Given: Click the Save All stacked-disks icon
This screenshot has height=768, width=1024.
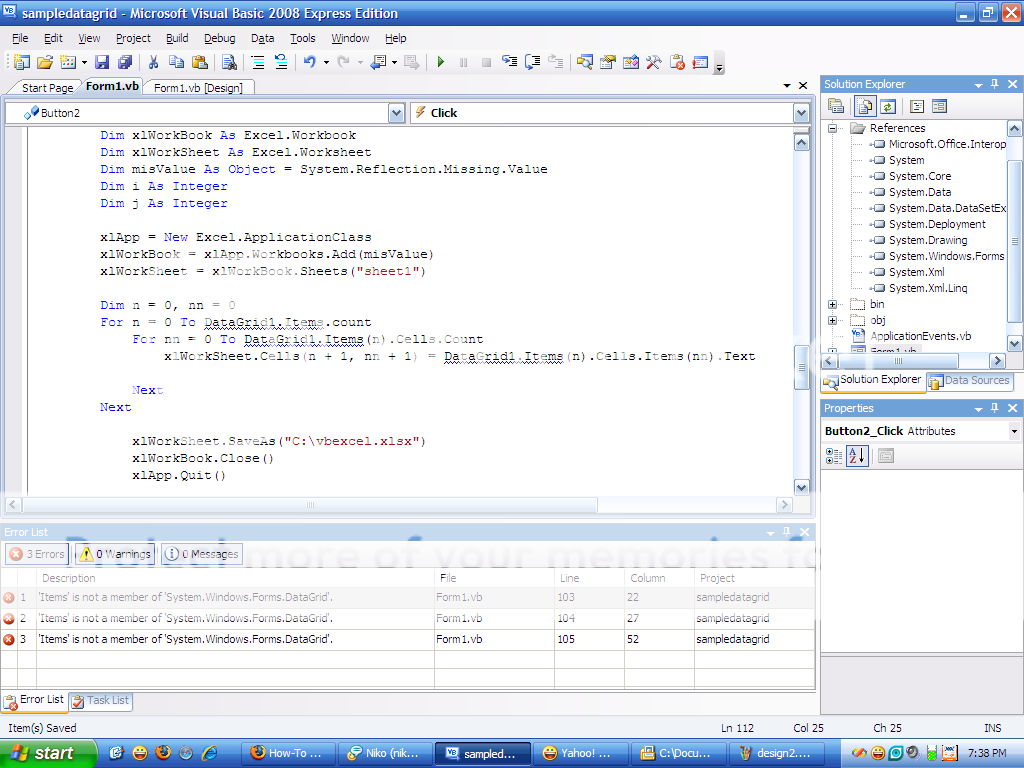Looking at the screenshot, I should pyautogui.click(x=125, y=62).
